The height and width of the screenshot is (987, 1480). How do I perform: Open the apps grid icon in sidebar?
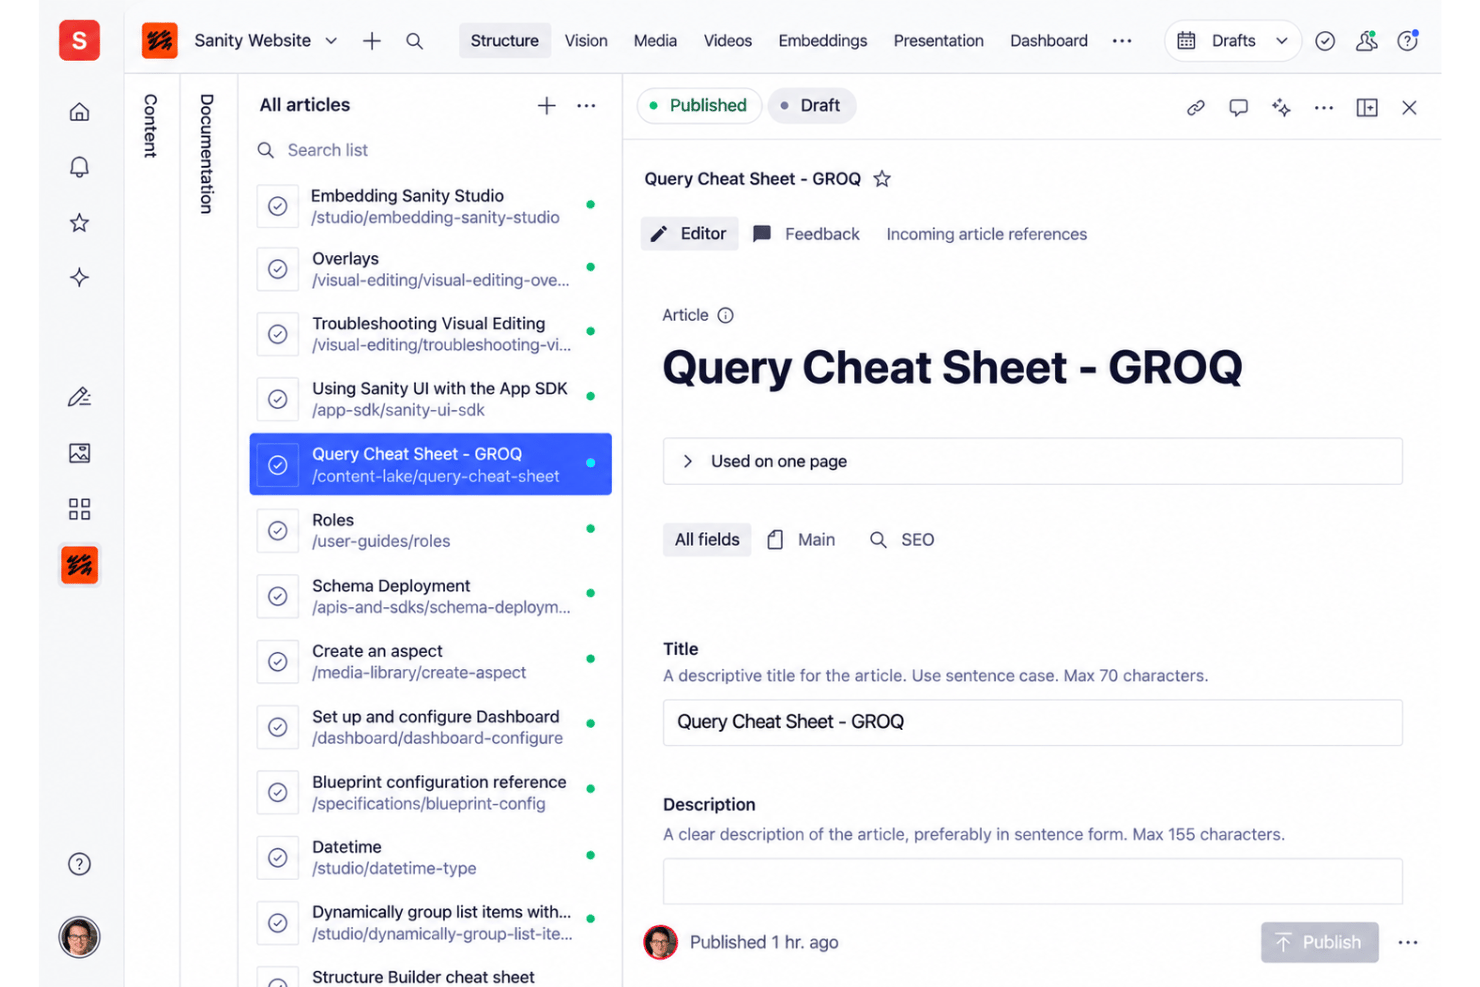(x=79, y=509)
